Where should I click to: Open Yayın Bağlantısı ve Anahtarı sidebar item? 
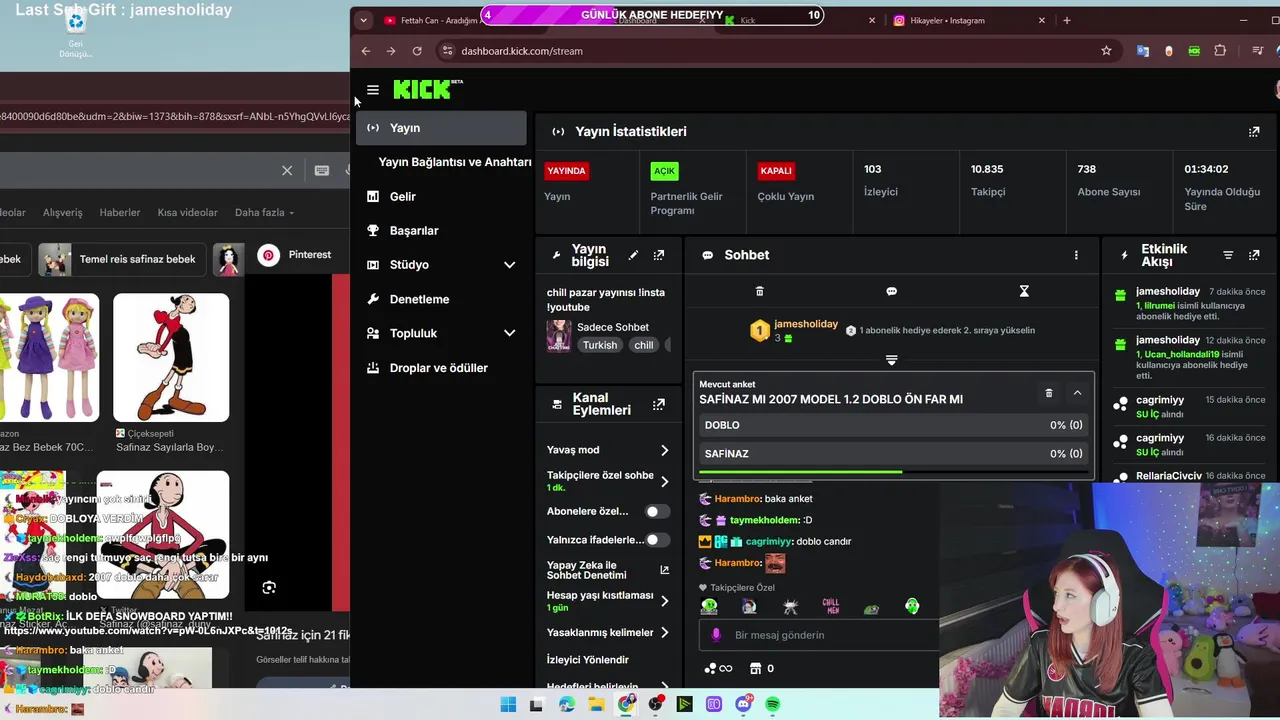[x=455, y=162]
